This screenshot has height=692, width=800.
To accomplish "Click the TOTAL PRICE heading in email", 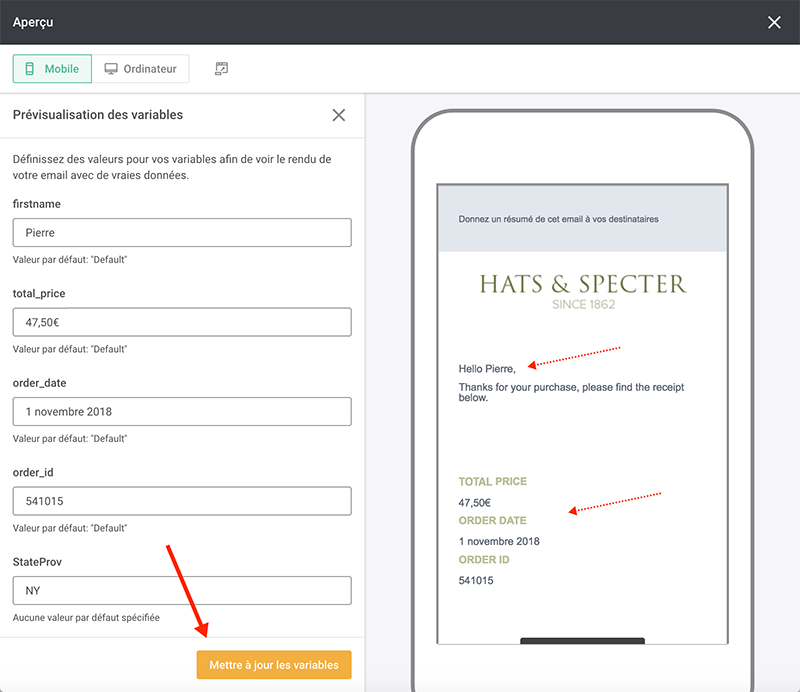I will click(x=492, y=481).
